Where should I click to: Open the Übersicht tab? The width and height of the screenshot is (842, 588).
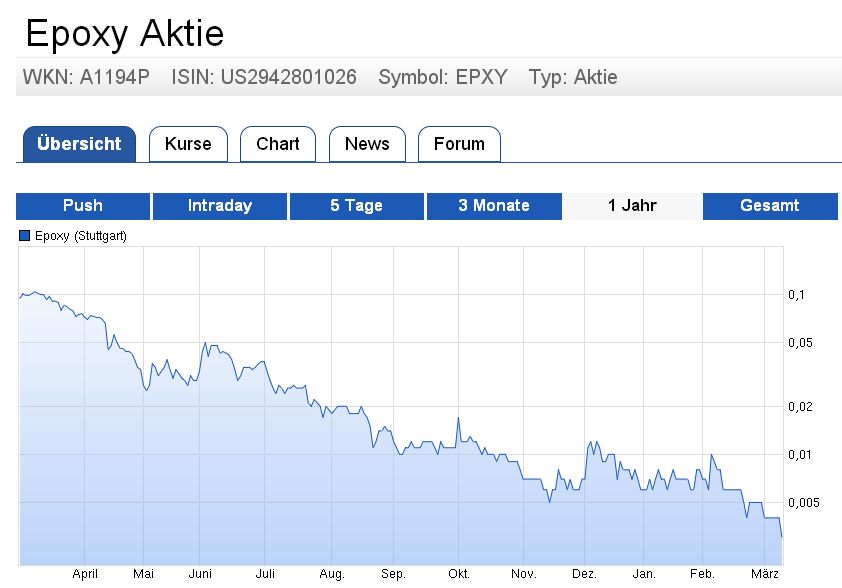click(x=78, y=144)
